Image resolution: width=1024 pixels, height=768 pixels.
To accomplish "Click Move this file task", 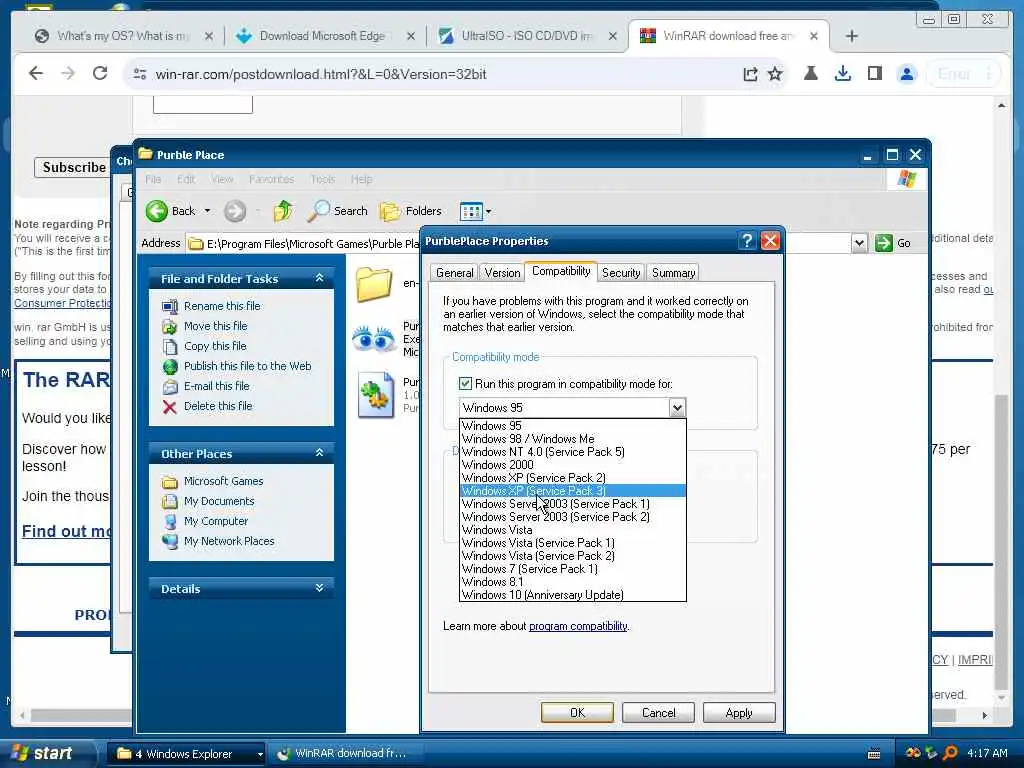I will tap(215, 326).
